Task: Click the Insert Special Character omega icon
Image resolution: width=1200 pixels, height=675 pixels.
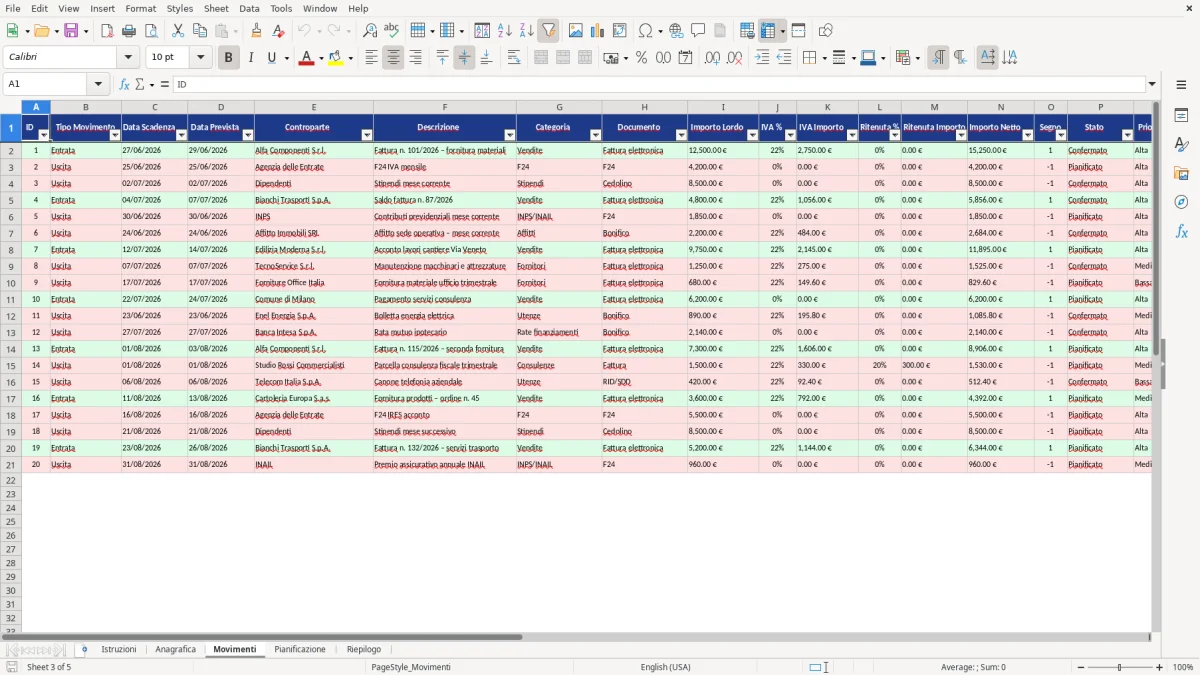Action: click(x=645, y=31)
